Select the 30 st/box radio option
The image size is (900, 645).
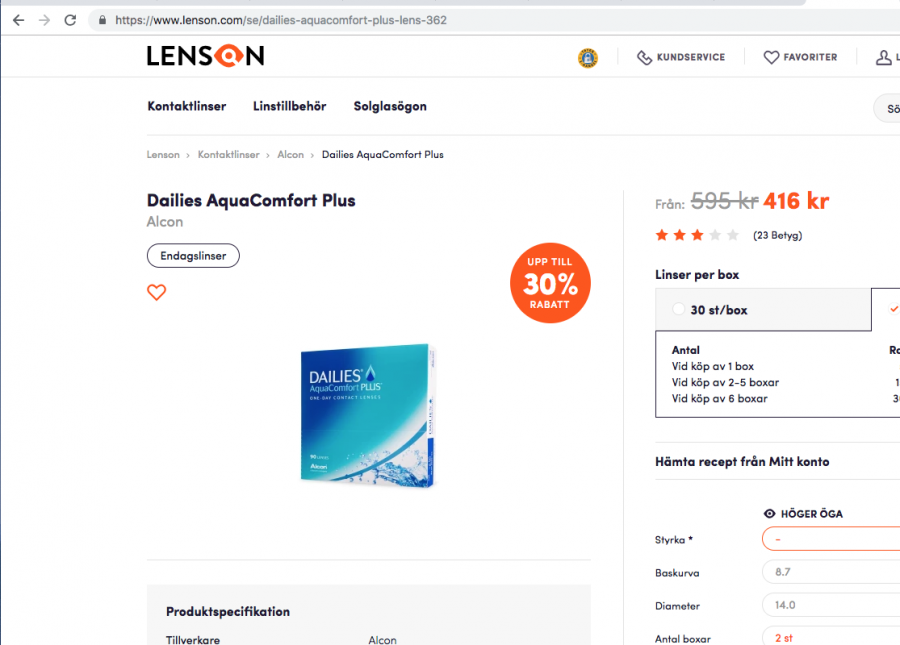pos(679,310)
